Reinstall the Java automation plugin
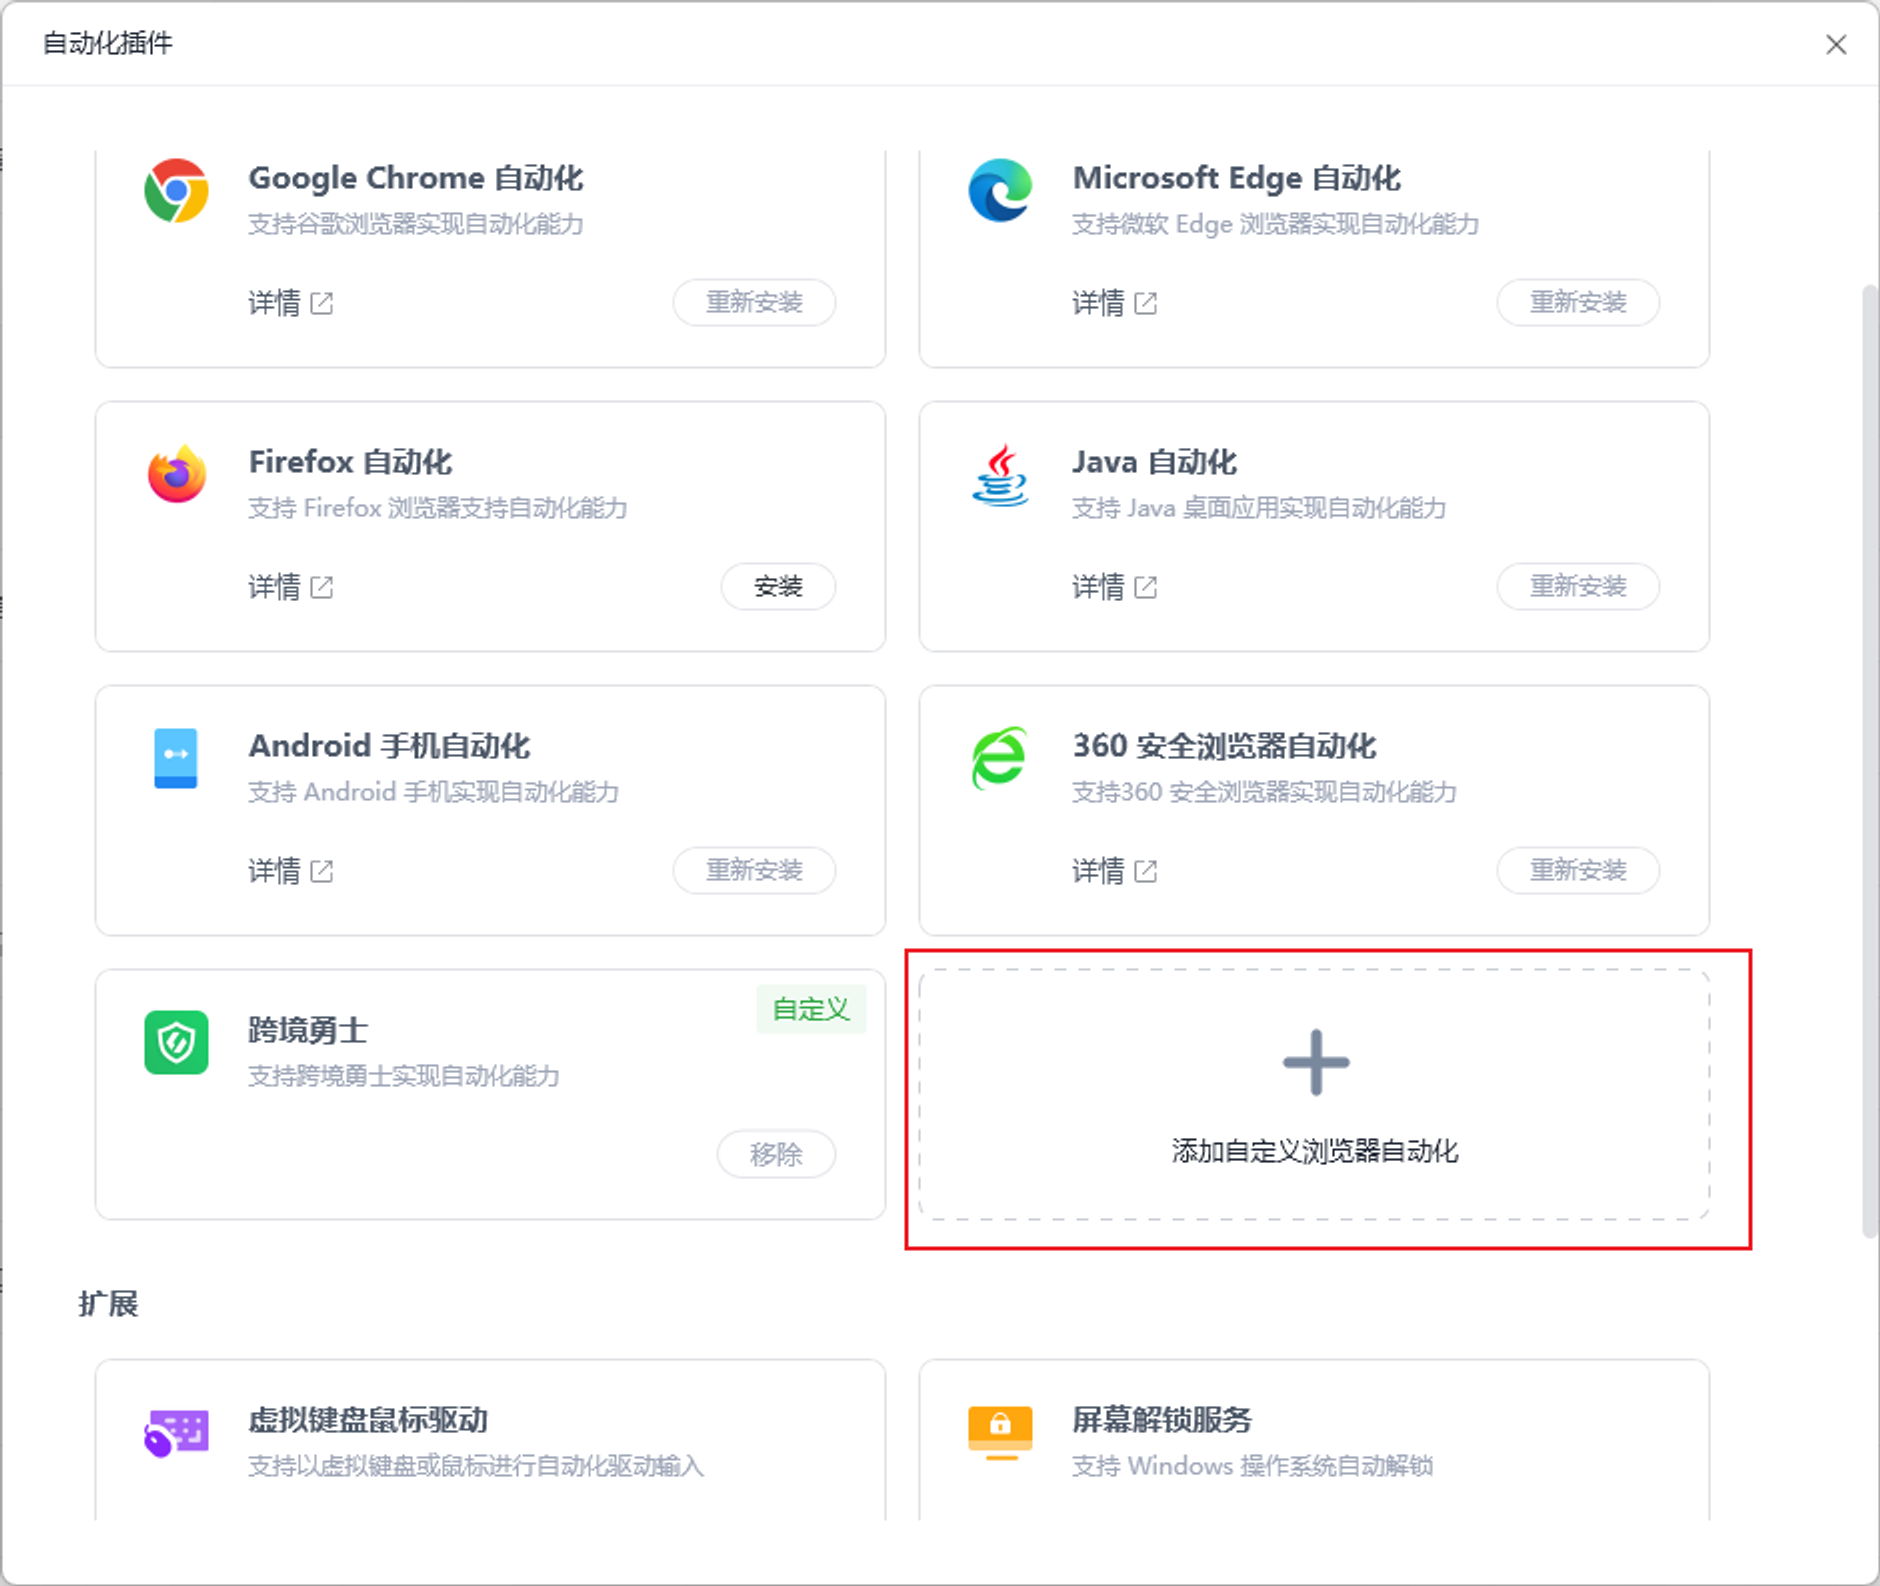The width and height of the screenshot is (1880, 1586). pos(1579,586)
